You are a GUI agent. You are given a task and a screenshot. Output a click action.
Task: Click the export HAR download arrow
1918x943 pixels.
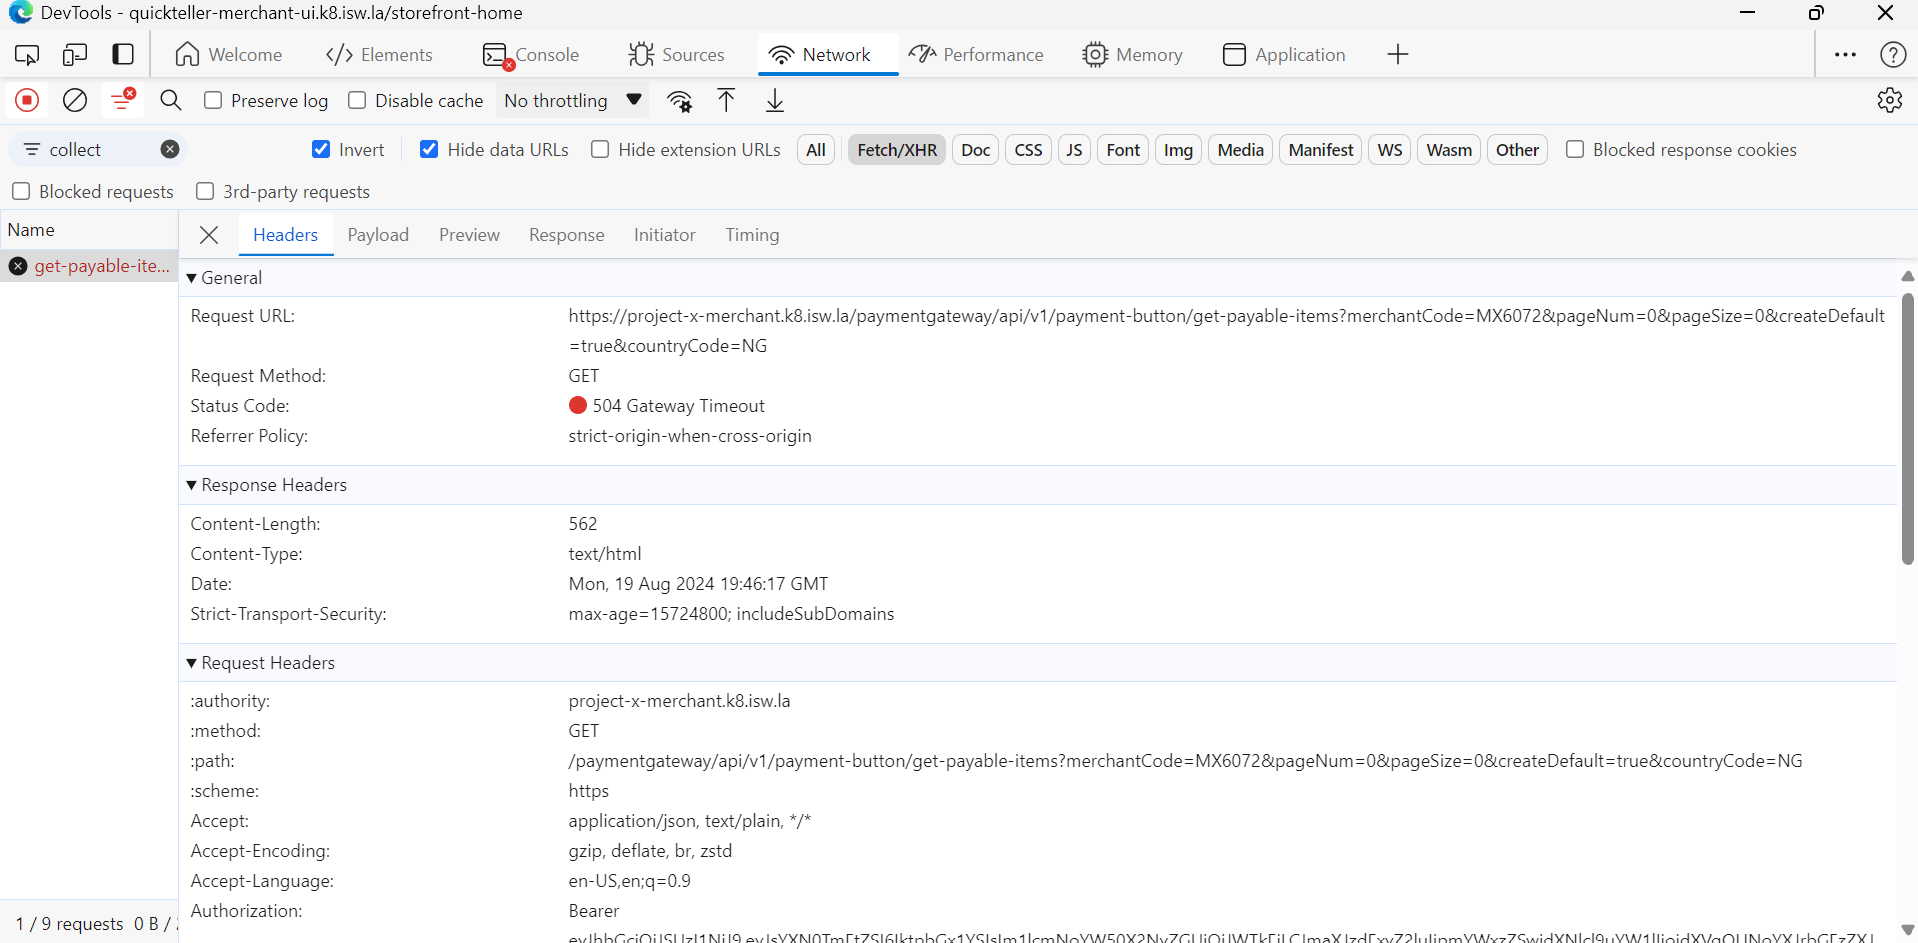[x=775, y=100]
